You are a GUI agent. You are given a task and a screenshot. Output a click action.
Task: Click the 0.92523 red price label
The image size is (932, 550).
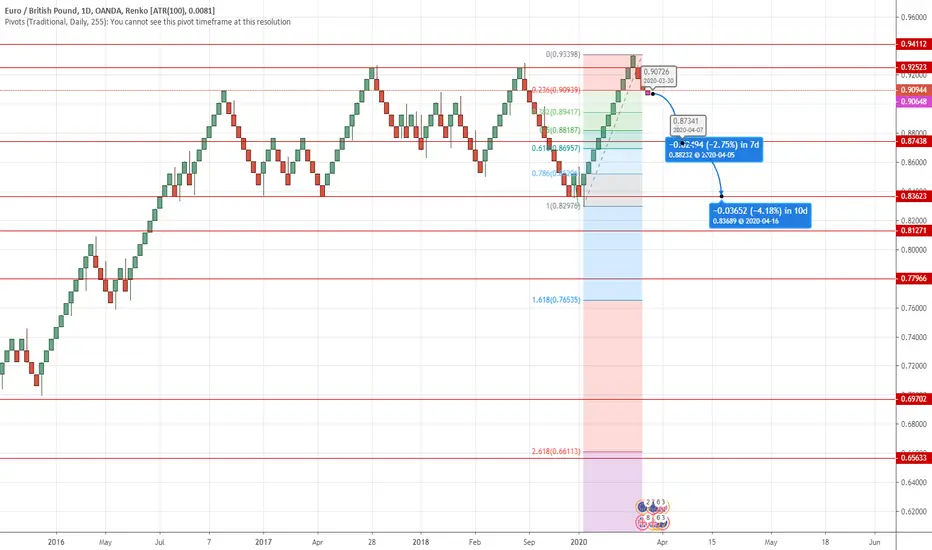point(914,67)
